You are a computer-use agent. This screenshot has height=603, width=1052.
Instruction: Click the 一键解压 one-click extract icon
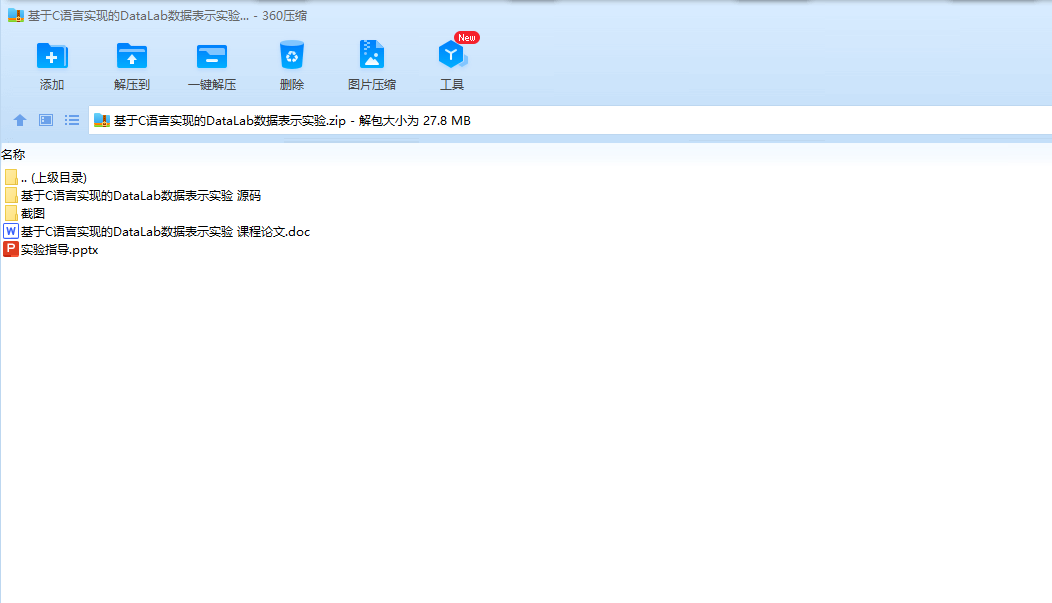pyautogui.click(x=212, y=56)
